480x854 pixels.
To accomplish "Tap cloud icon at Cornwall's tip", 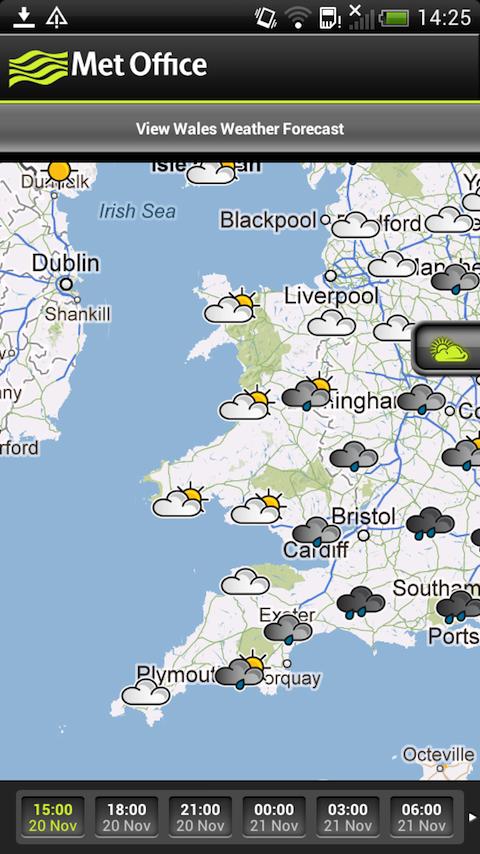I will coord(145,692).
